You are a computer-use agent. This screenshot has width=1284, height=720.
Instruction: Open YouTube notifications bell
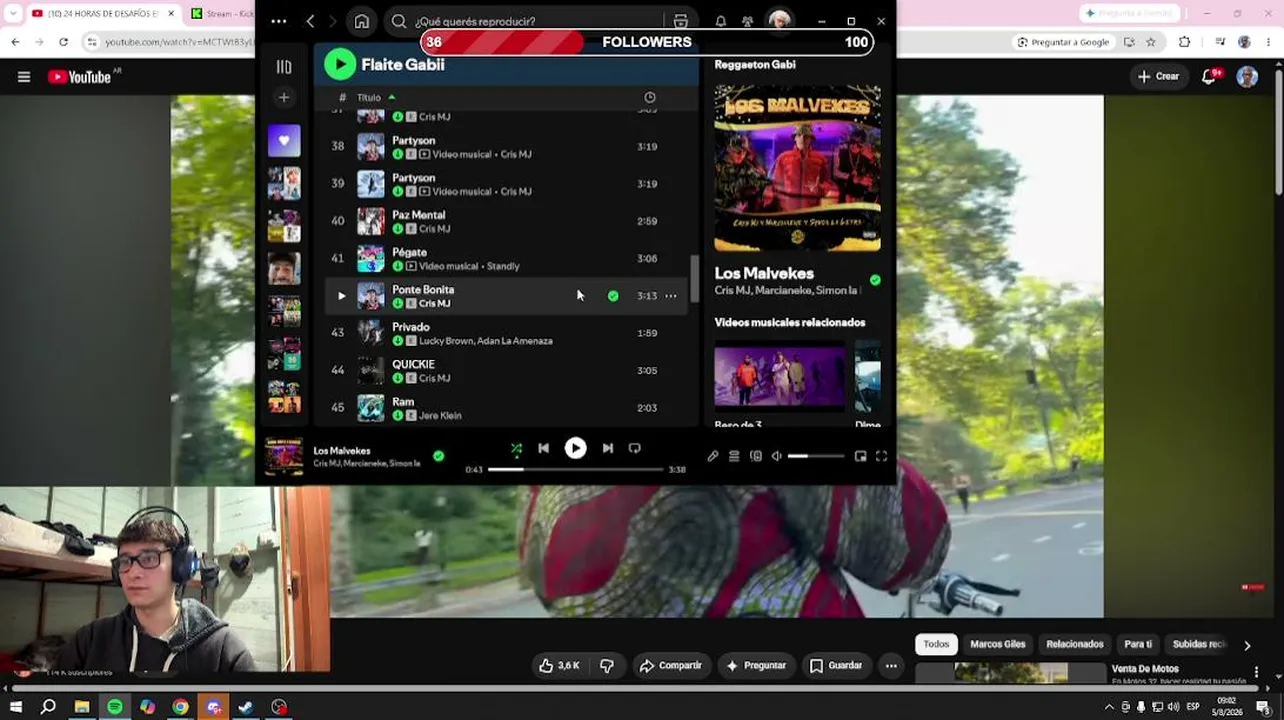tap(1210, 77)
